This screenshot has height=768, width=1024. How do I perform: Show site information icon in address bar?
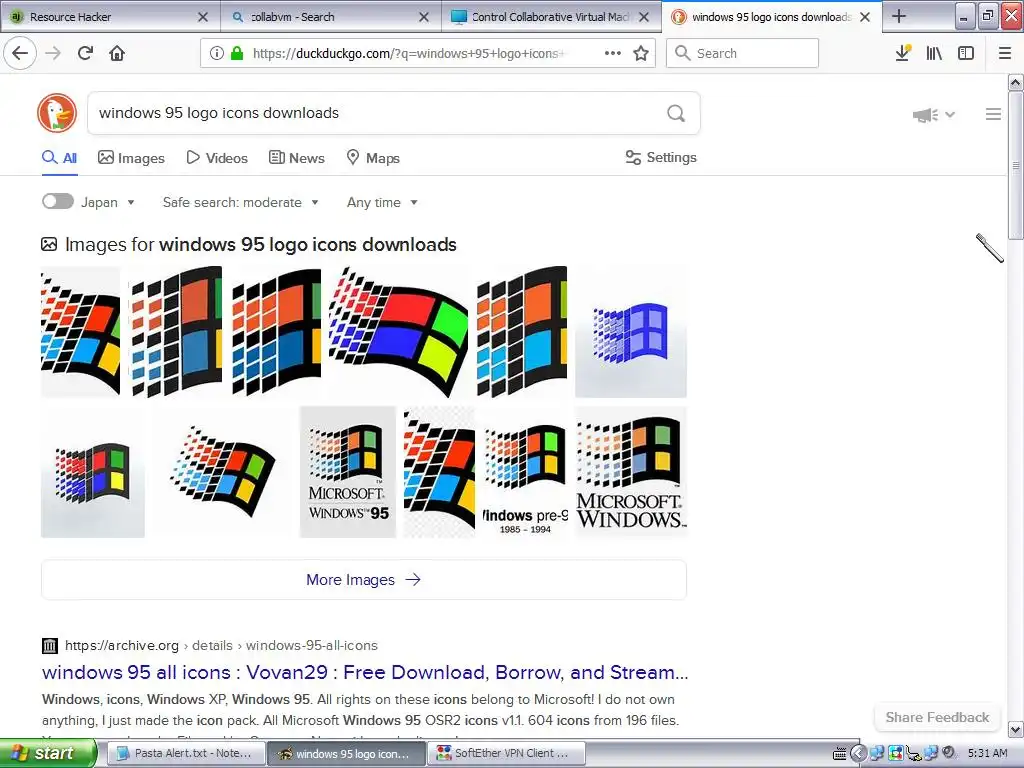coord(217,54)
